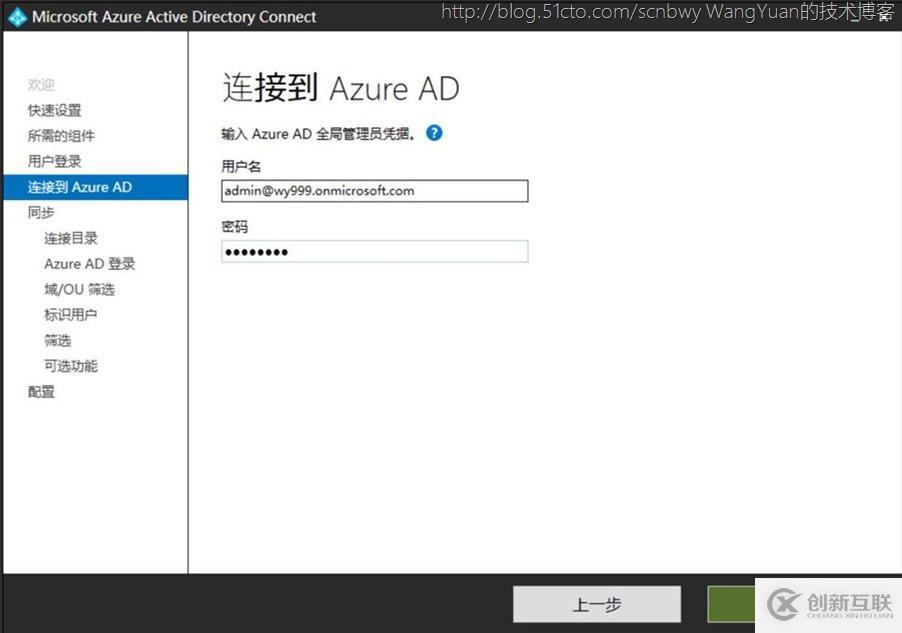The width and height of the screenshot is (902, 633).
Task: Click the Microsoft Azure Active Directory Connect title
Action: [x=174, y=17]
